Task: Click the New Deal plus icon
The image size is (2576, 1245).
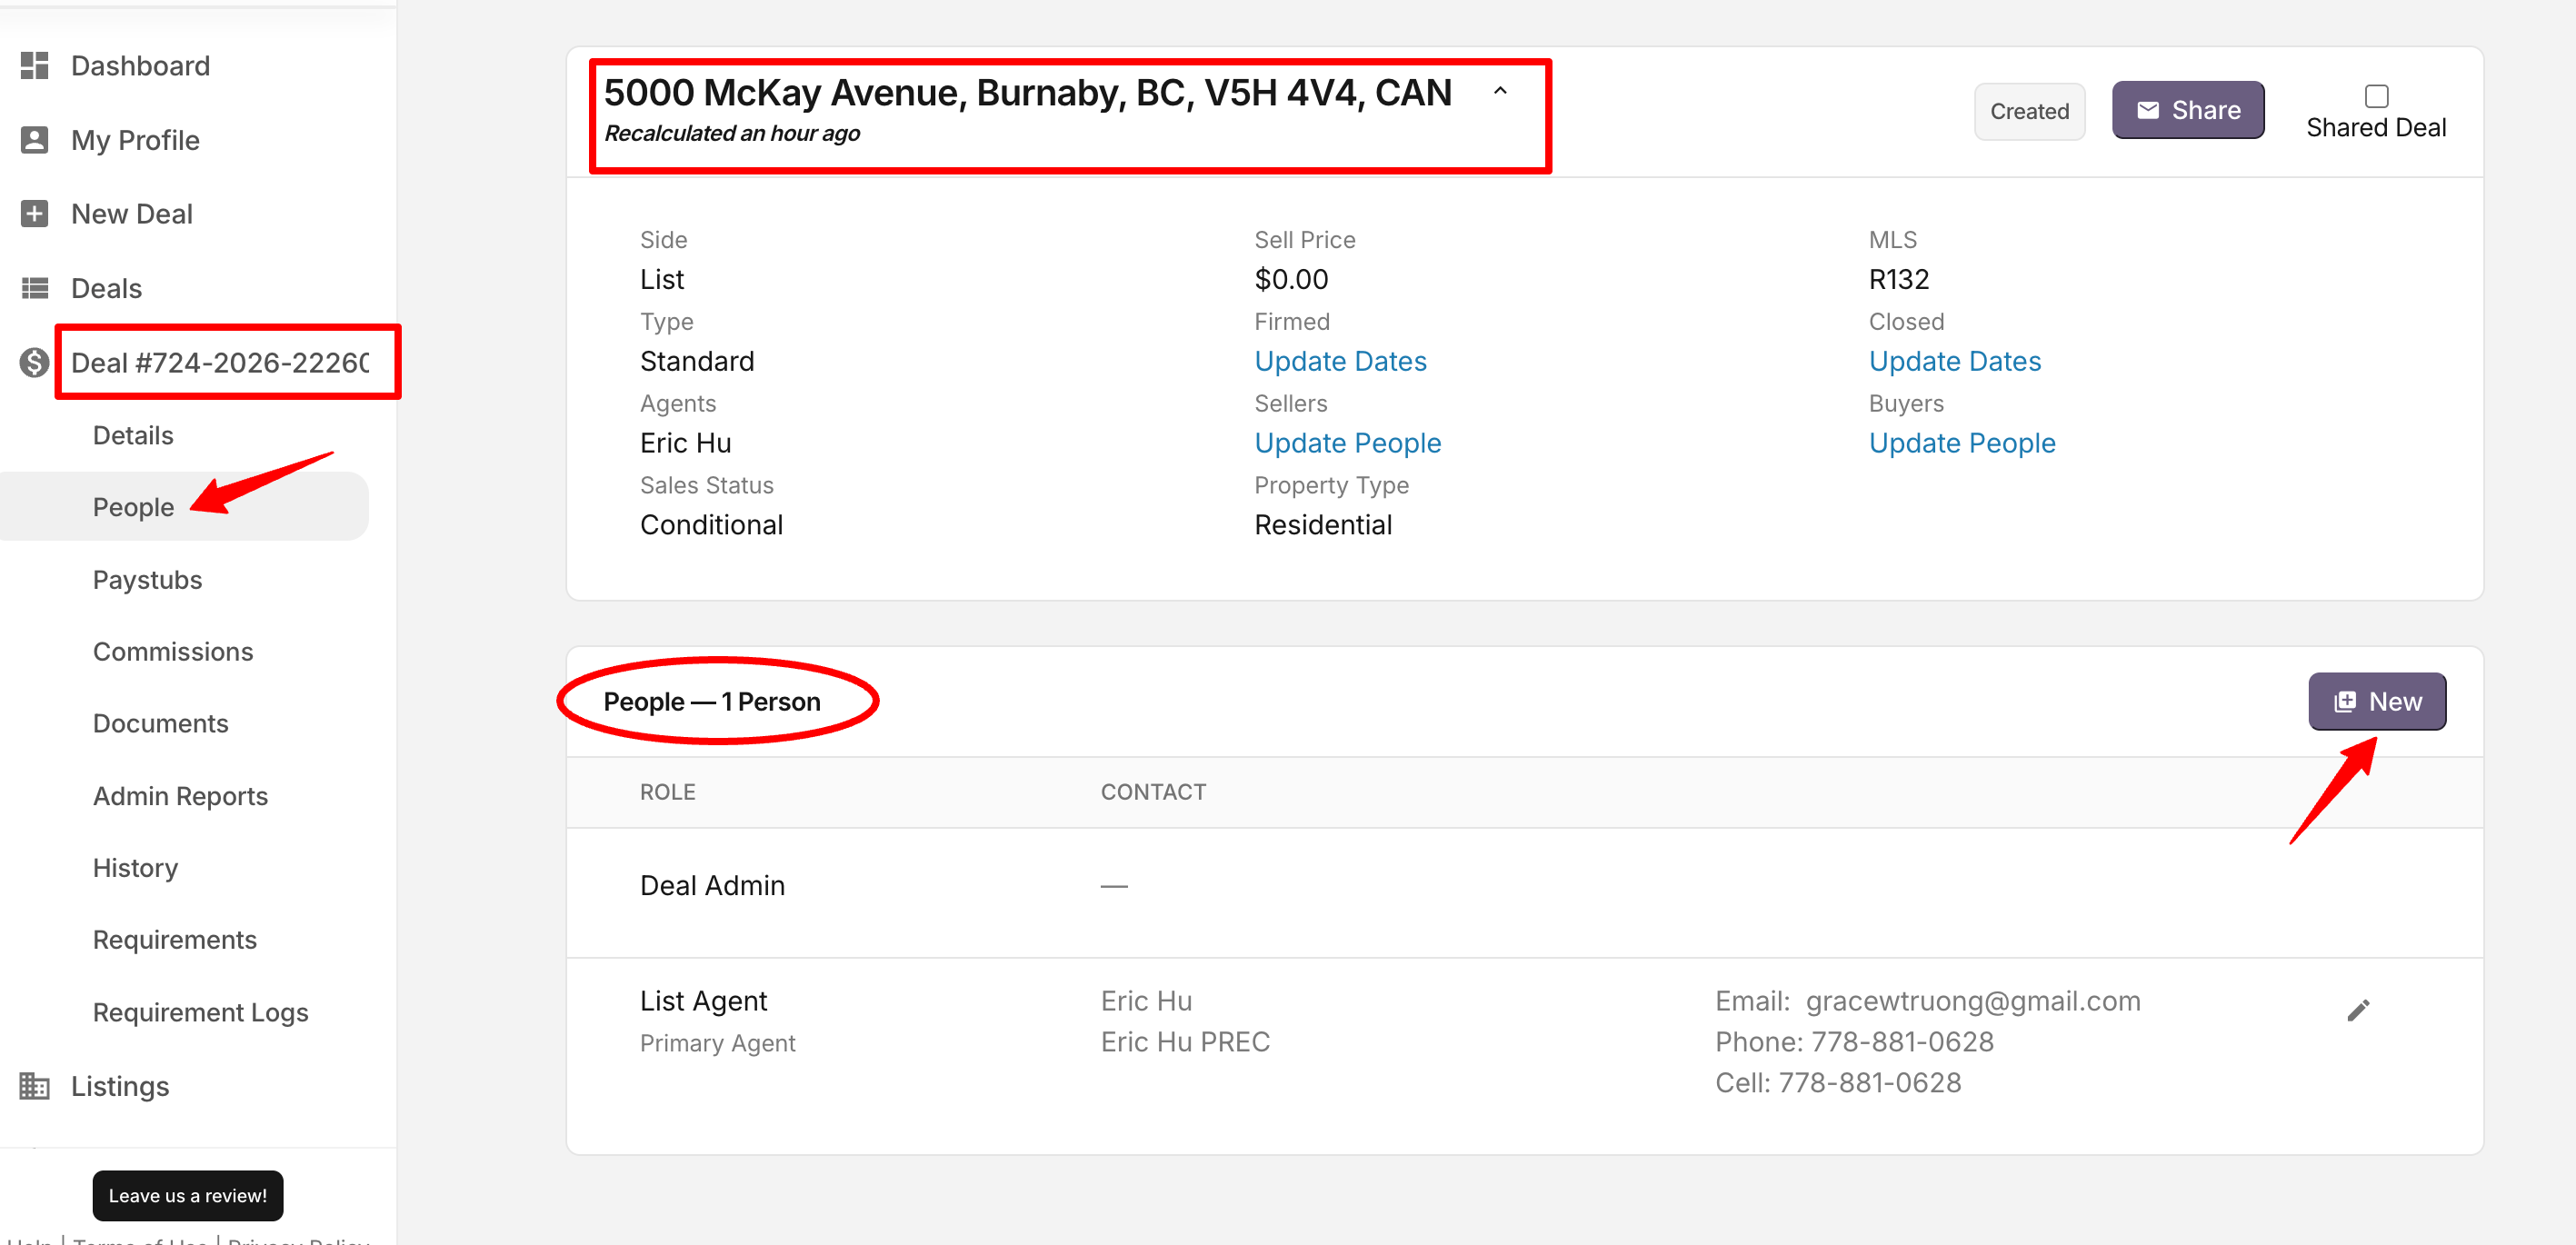Action: 34,214
